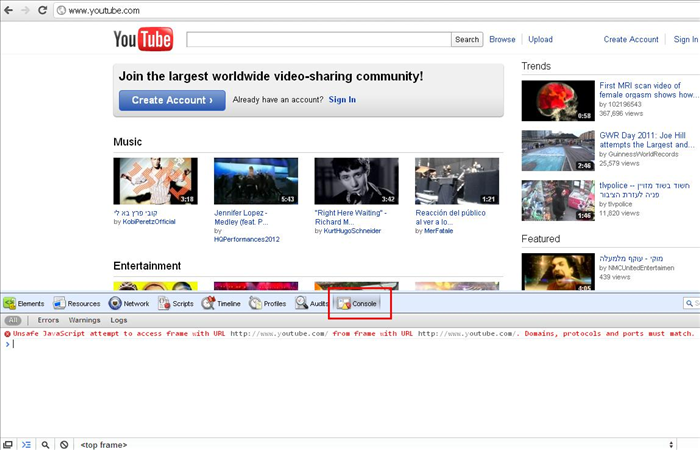Click the KurtHugoSchneider channel link

point(352,231)
